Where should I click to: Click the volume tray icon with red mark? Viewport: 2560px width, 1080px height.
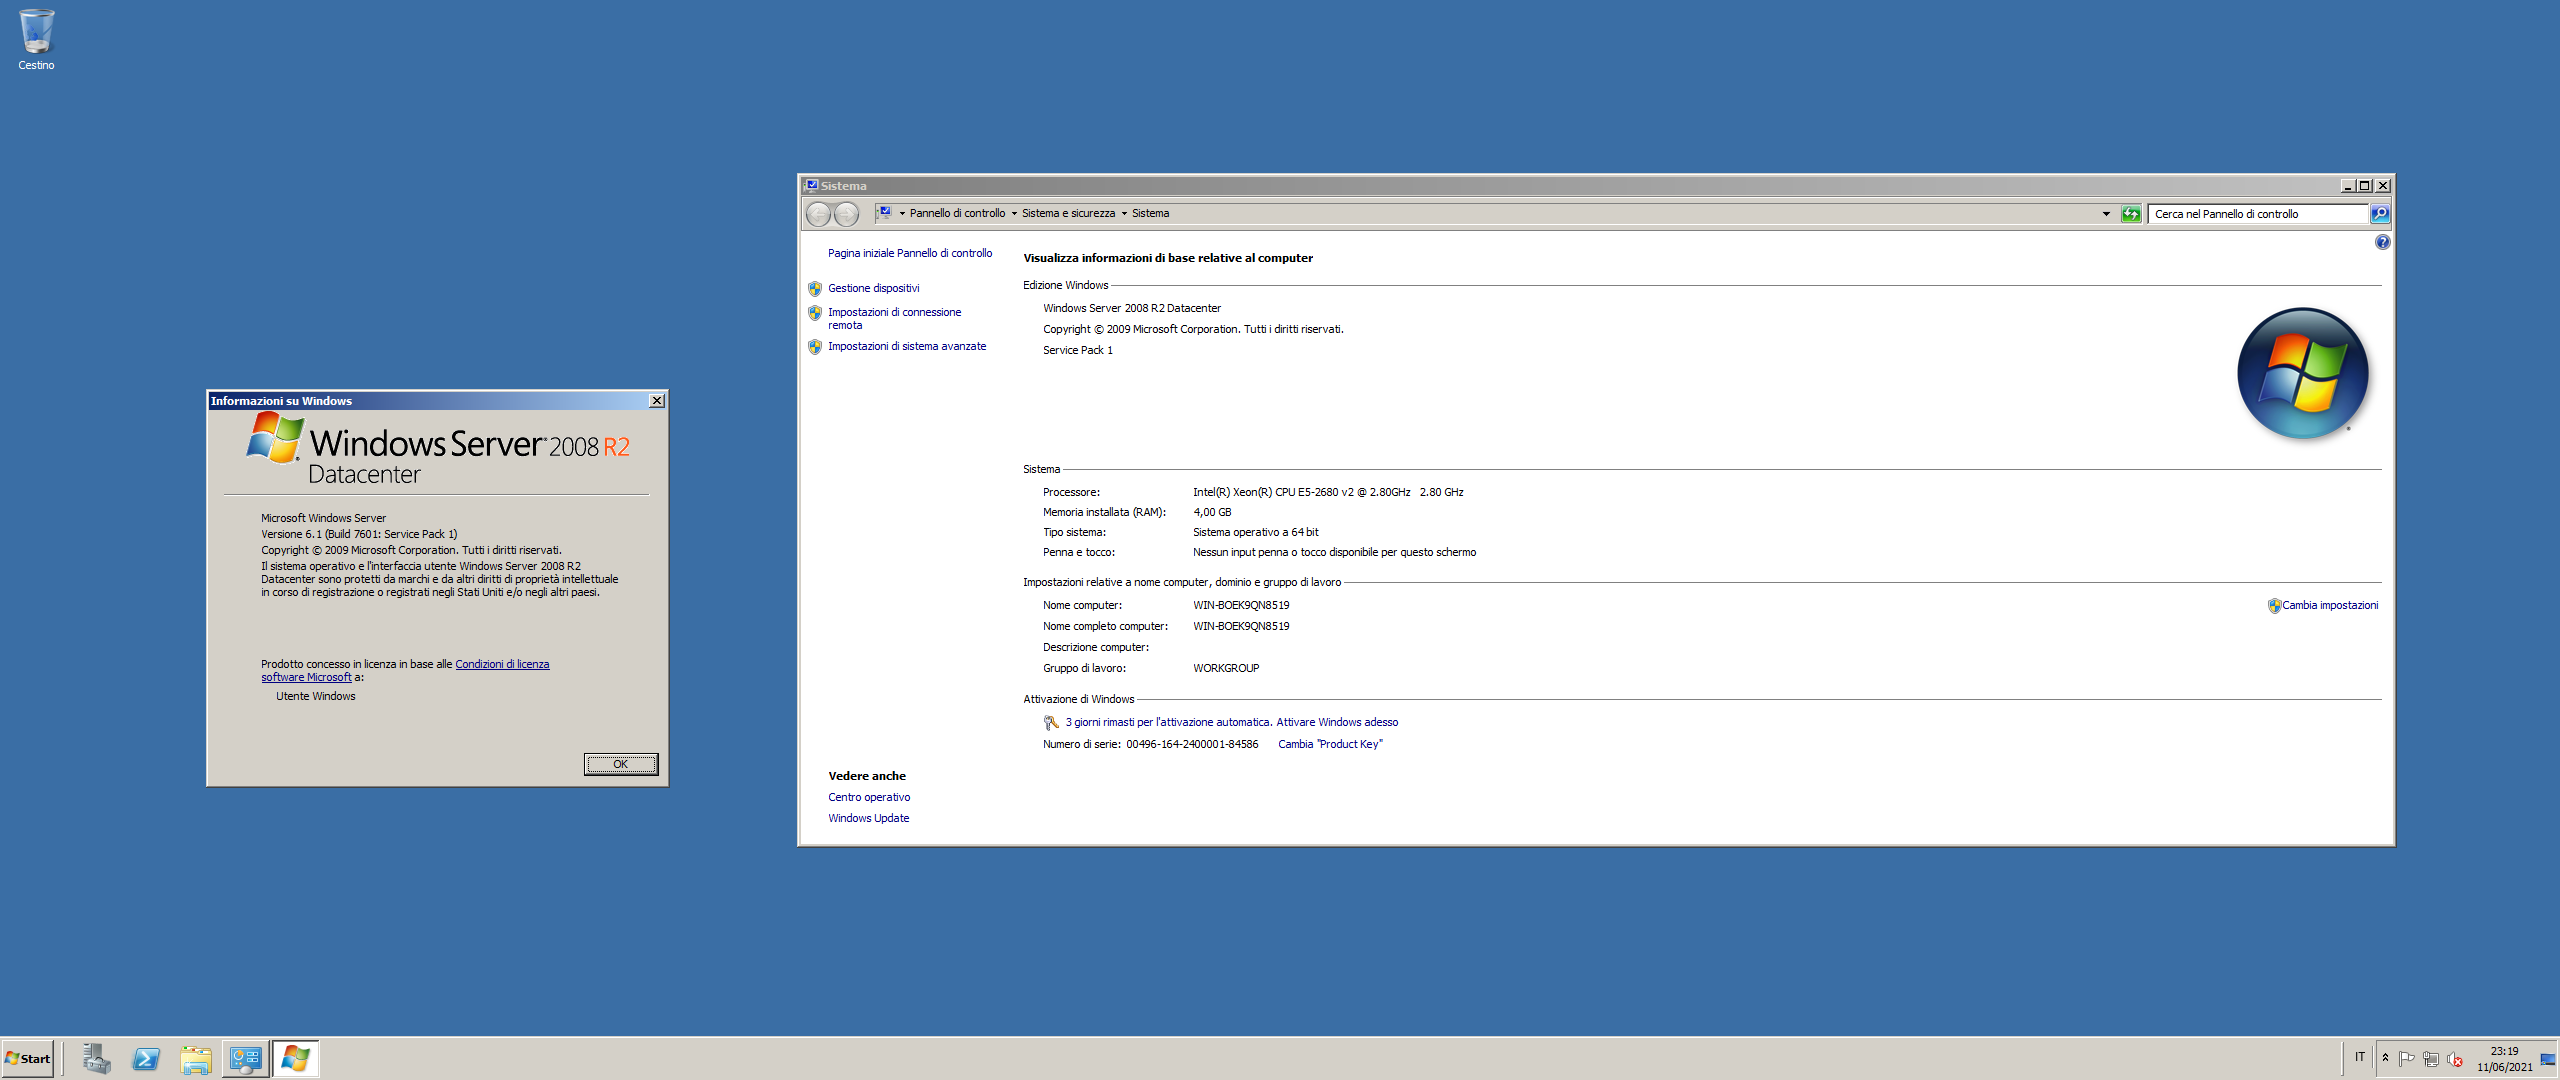point(2455,1059)
